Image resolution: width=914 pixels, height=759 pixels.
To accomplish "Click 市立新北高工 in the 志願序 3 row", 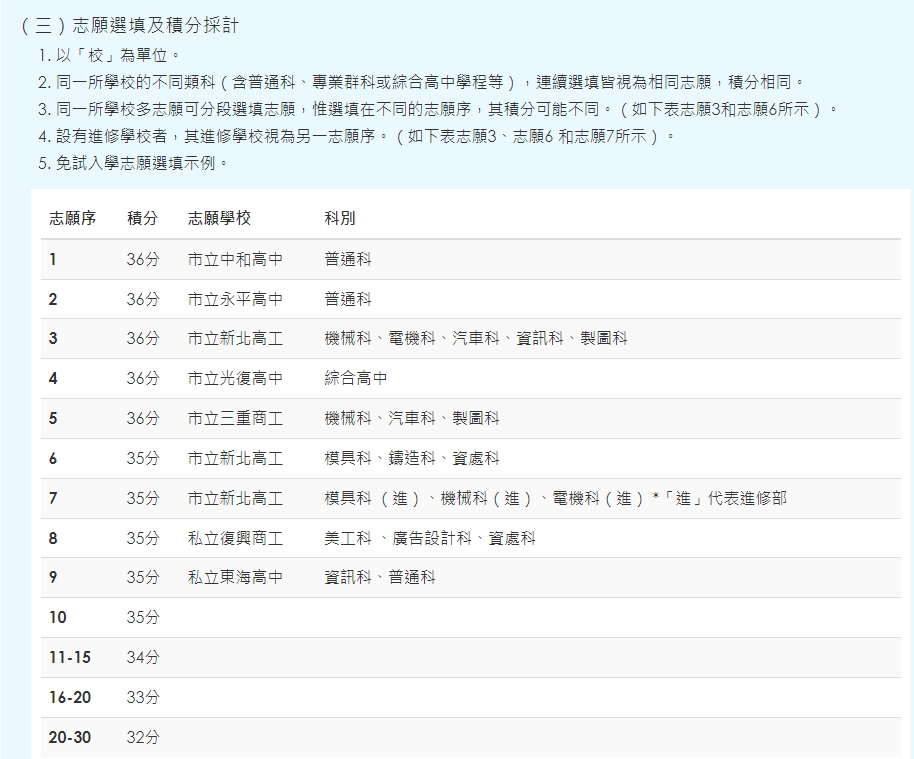I will point(235,338).
